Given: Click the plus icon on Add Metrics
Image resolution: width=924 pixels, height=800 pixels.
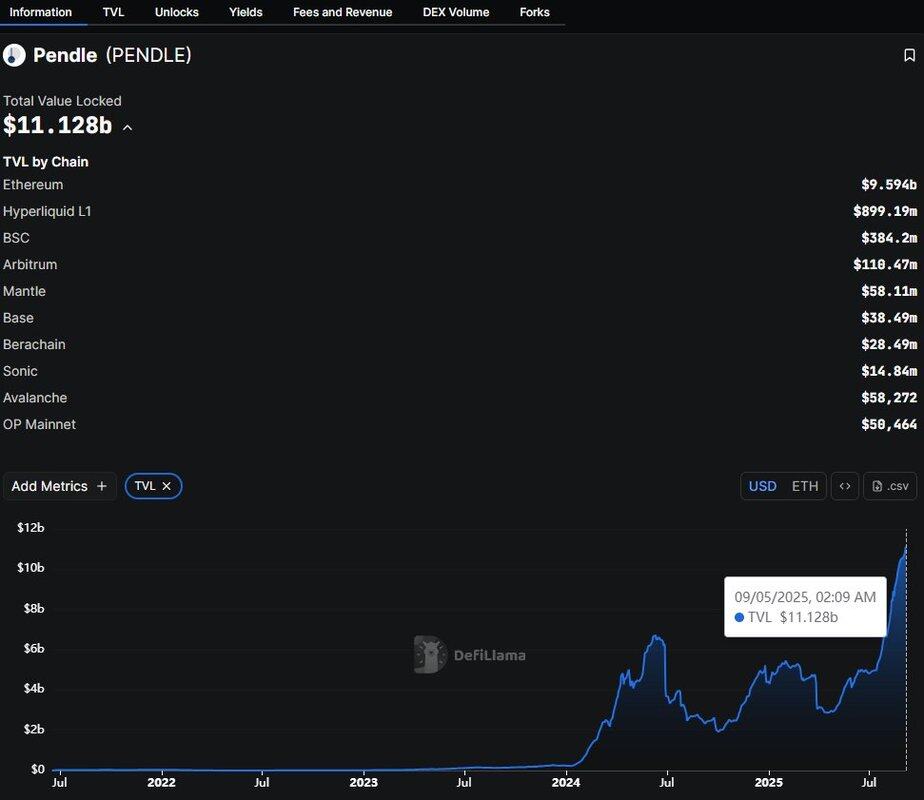Looking at the screenshot, I should coord(101,486).
